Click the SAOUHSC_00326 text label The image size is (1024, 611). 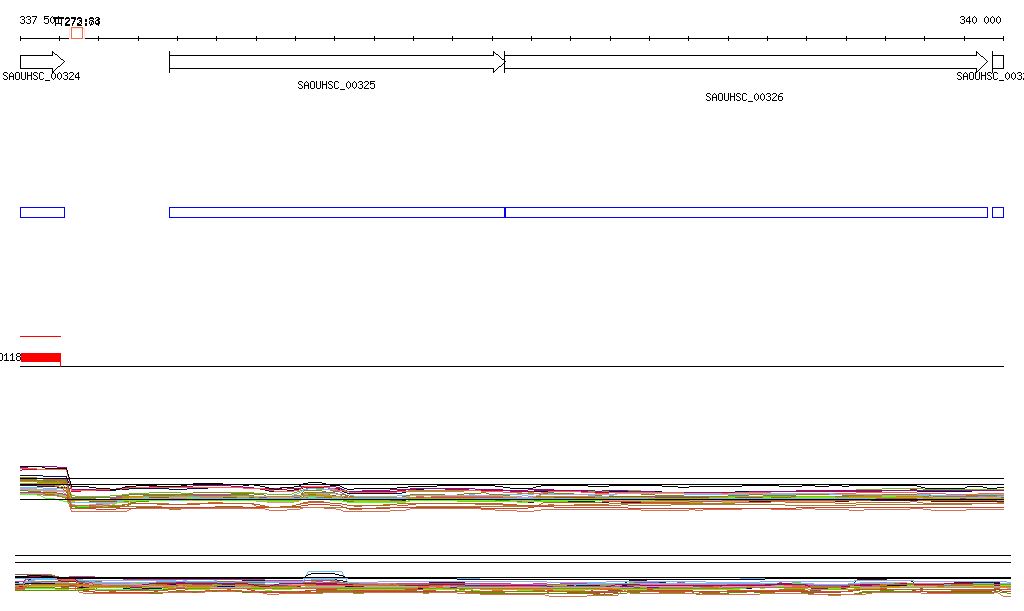pyautogui.click(x=744, y=98)
